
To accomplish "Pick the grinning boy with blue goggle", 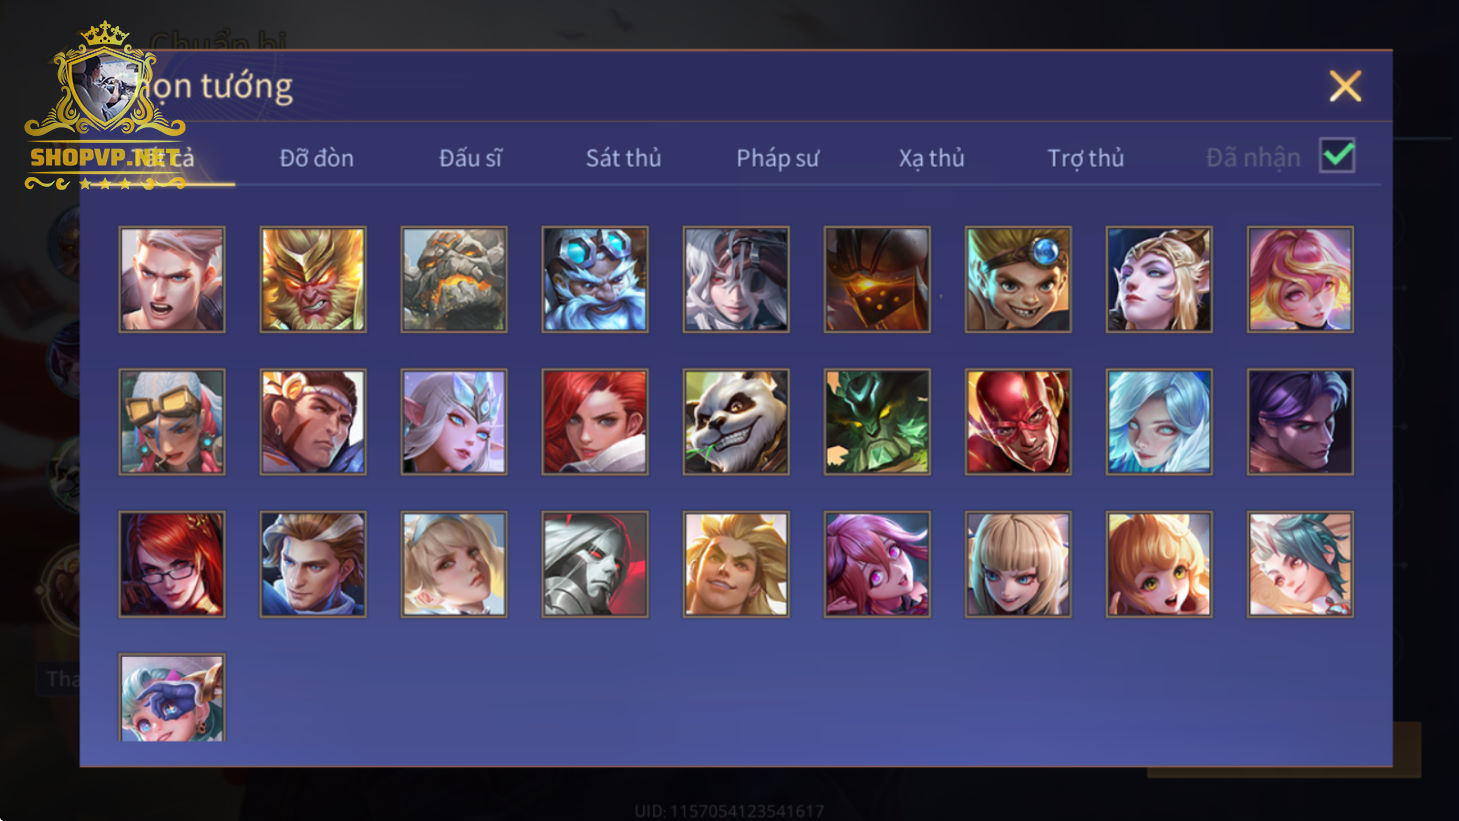I will point(1018,279).
